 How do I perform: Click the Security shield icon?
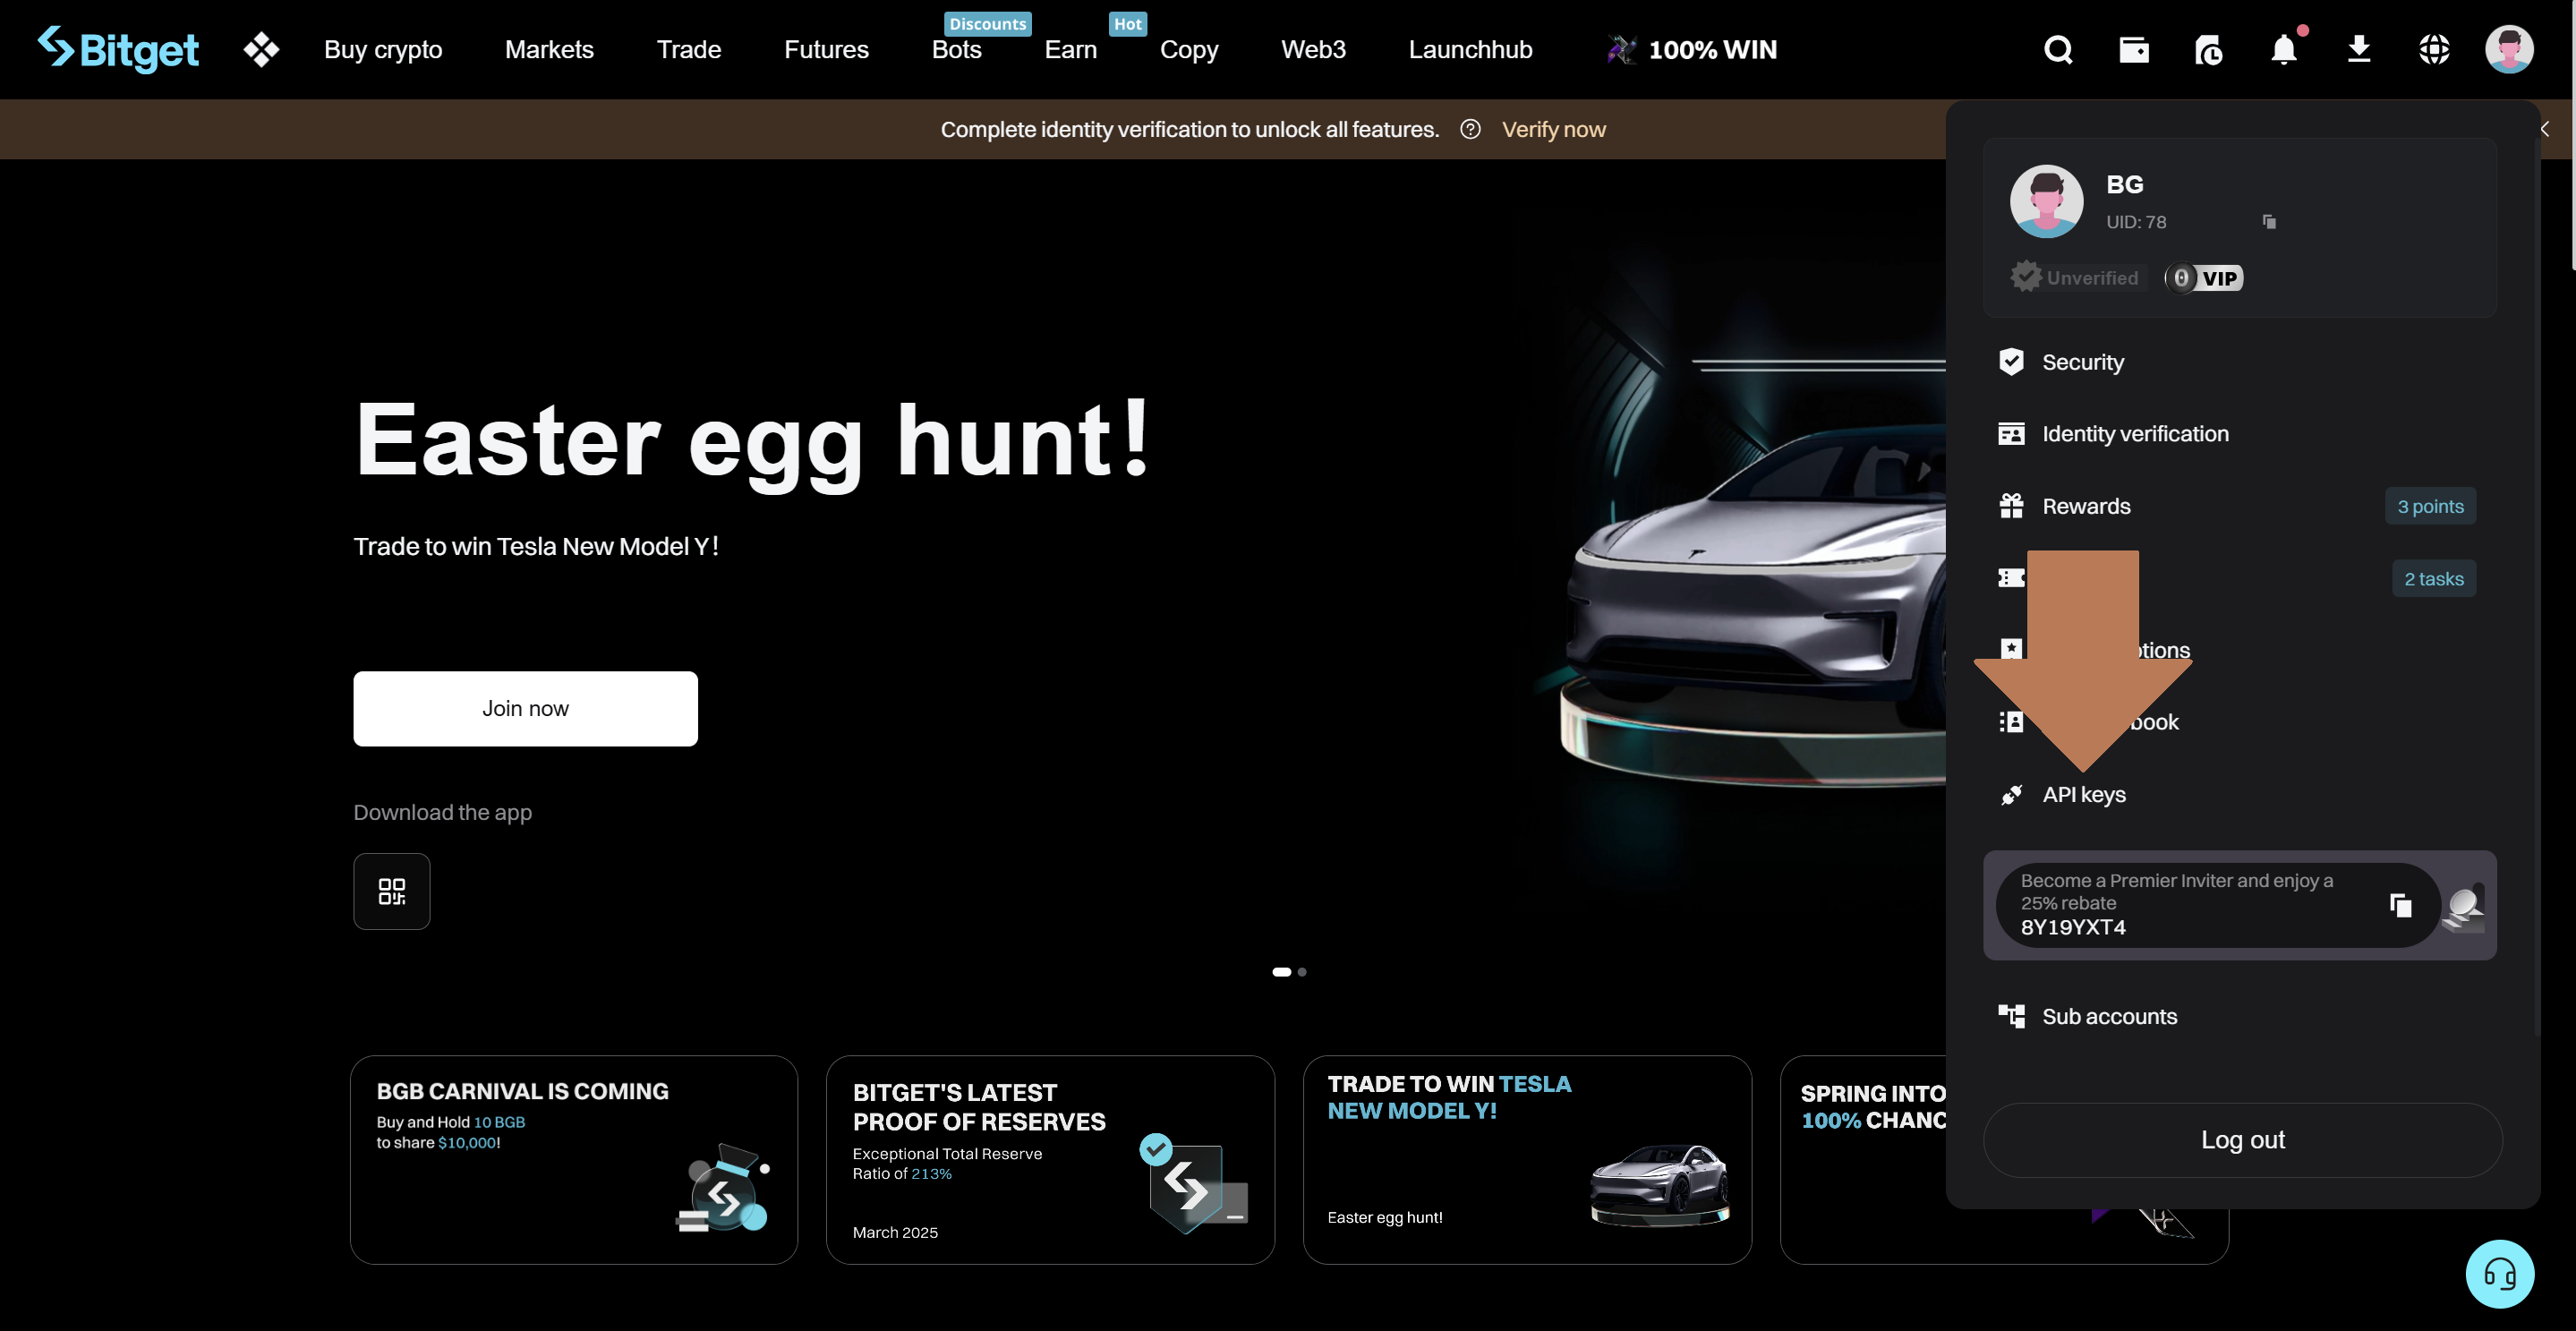point(2011,362)
